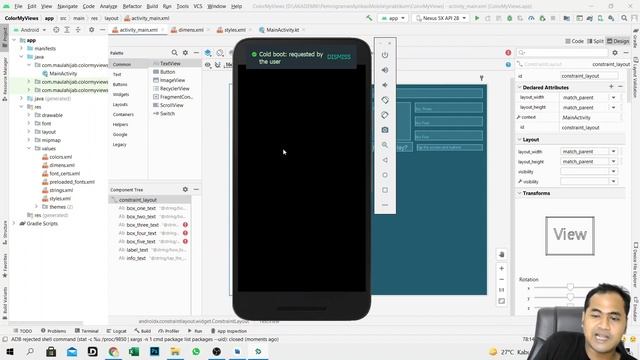
Task: Collapse the Transforms section
Action: point(520,193)
